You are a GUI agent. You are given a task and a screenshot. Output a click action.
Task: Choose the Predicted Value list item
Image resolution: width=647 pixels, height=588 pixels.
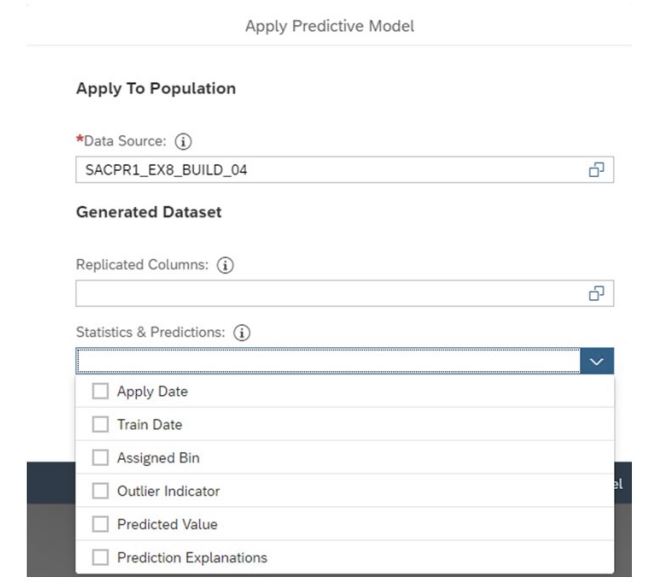[x=167, y=524]
